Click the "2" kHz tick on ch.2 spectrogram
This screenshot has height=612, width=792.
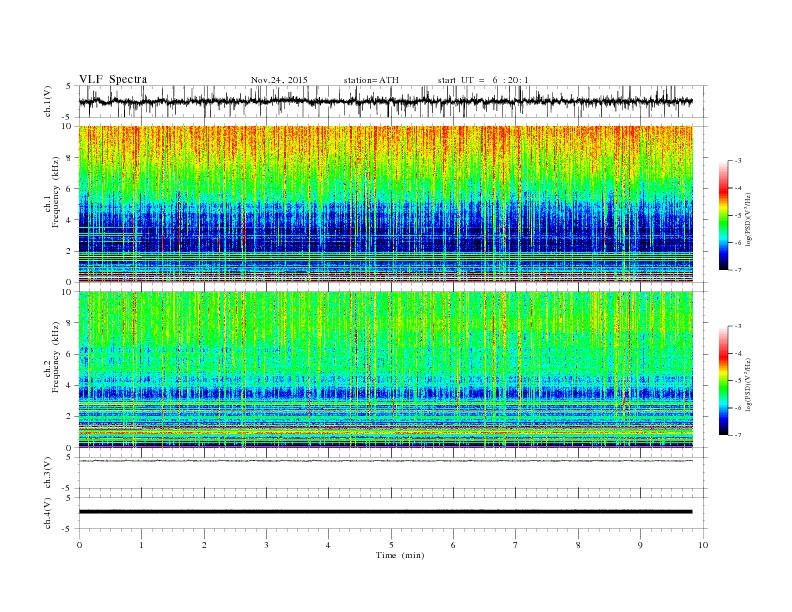click(x=69, y=417)
